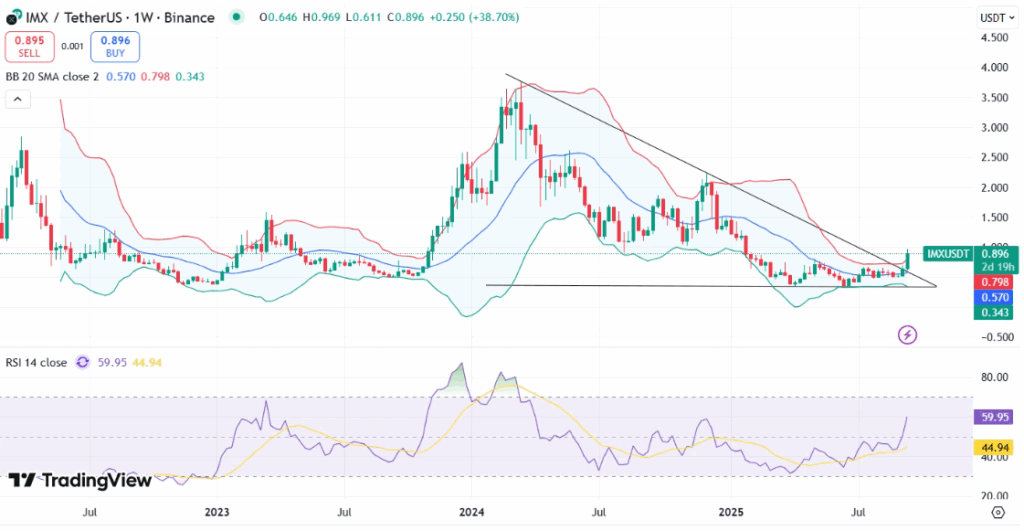
Task: Click the BB upper value 0.798 in legend
Action: click(x=155, y=76)
